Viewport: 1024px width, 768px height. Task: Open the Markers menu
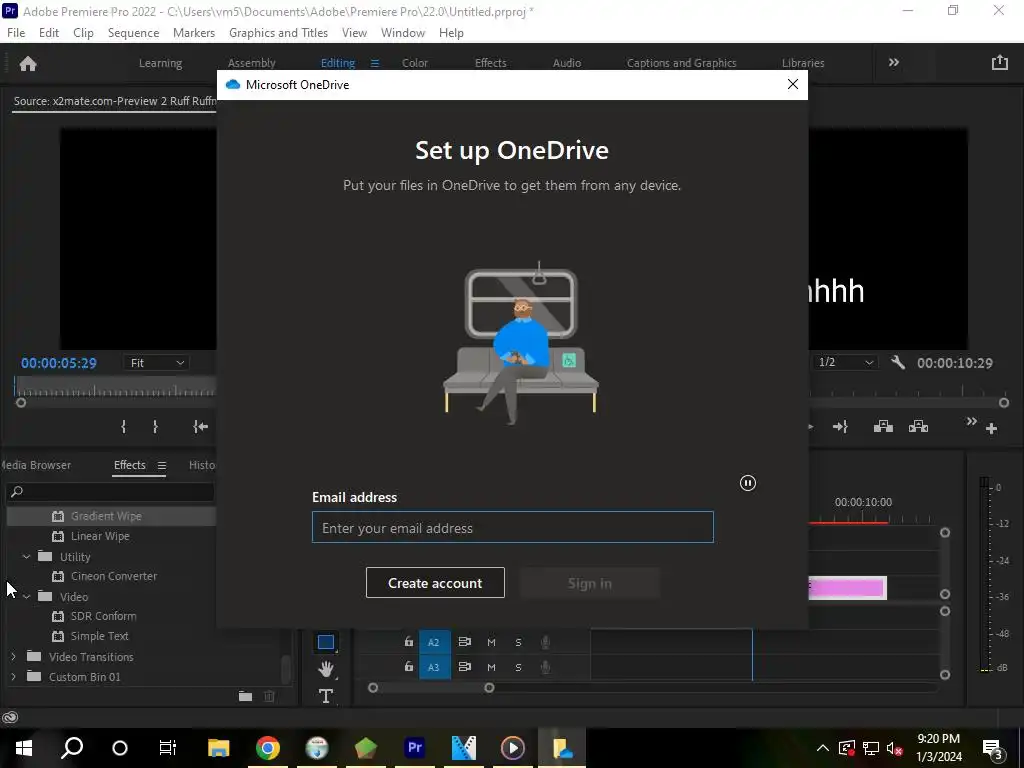193,33
